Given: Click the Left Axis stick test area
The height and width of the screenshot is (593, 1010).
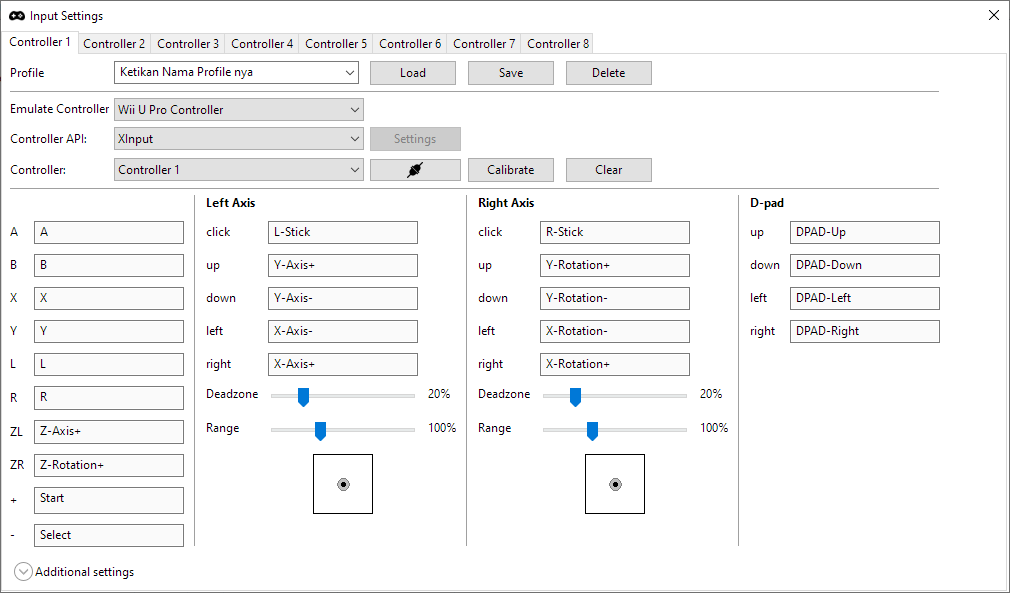Looking at the screenshot, I should [342, 483].
